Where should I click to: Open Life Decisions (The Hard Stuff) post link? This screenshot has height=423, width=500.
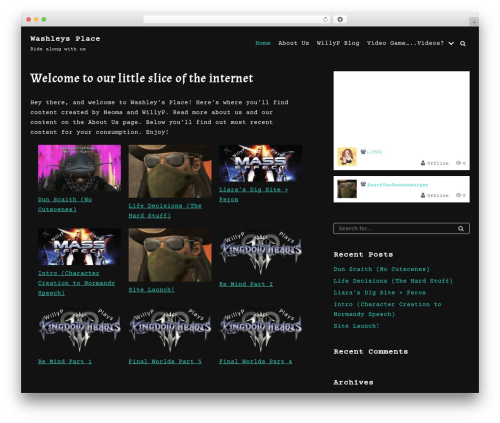tap(165, 211)
